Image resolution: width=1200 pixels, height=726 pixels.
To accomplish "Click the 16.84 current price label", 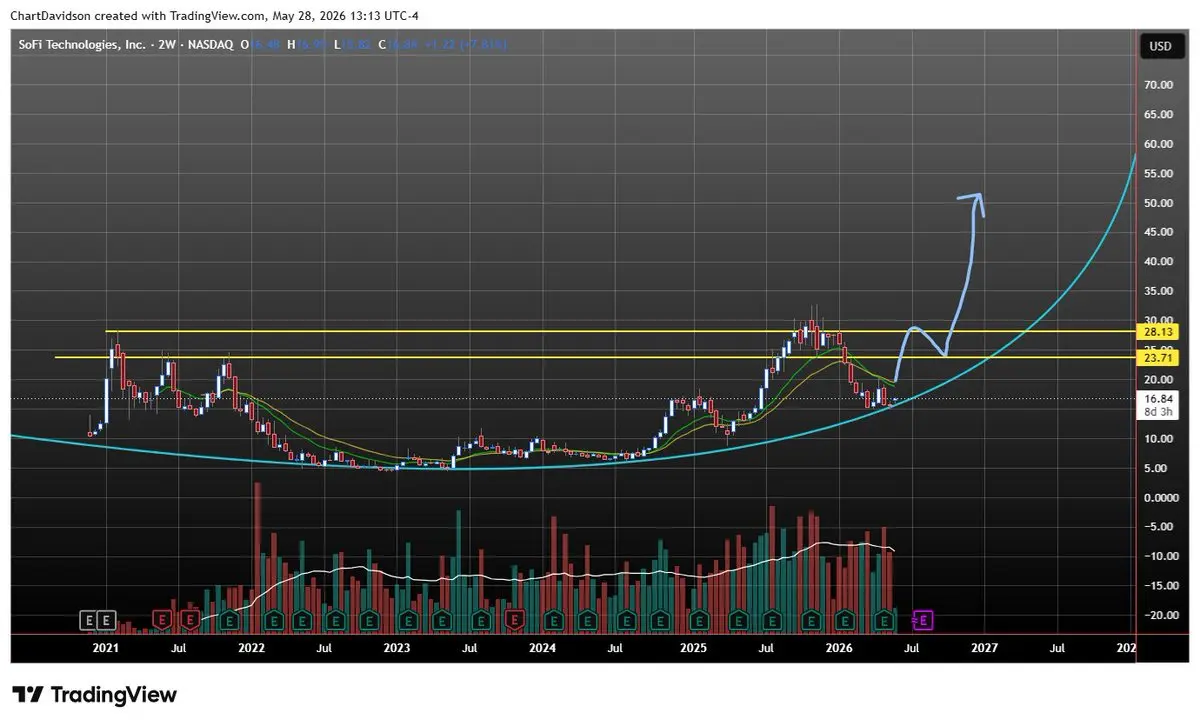I will (x=1160, y=398).
